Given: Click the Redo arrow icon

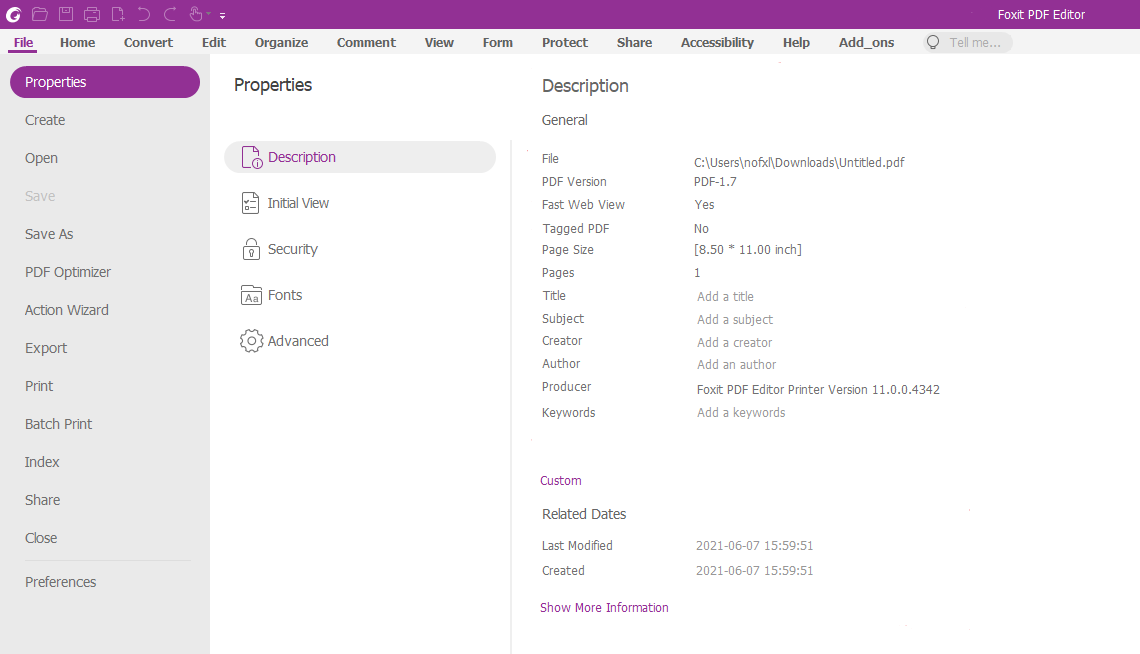Looking at the screenshot, I should (x=169, y=14).
